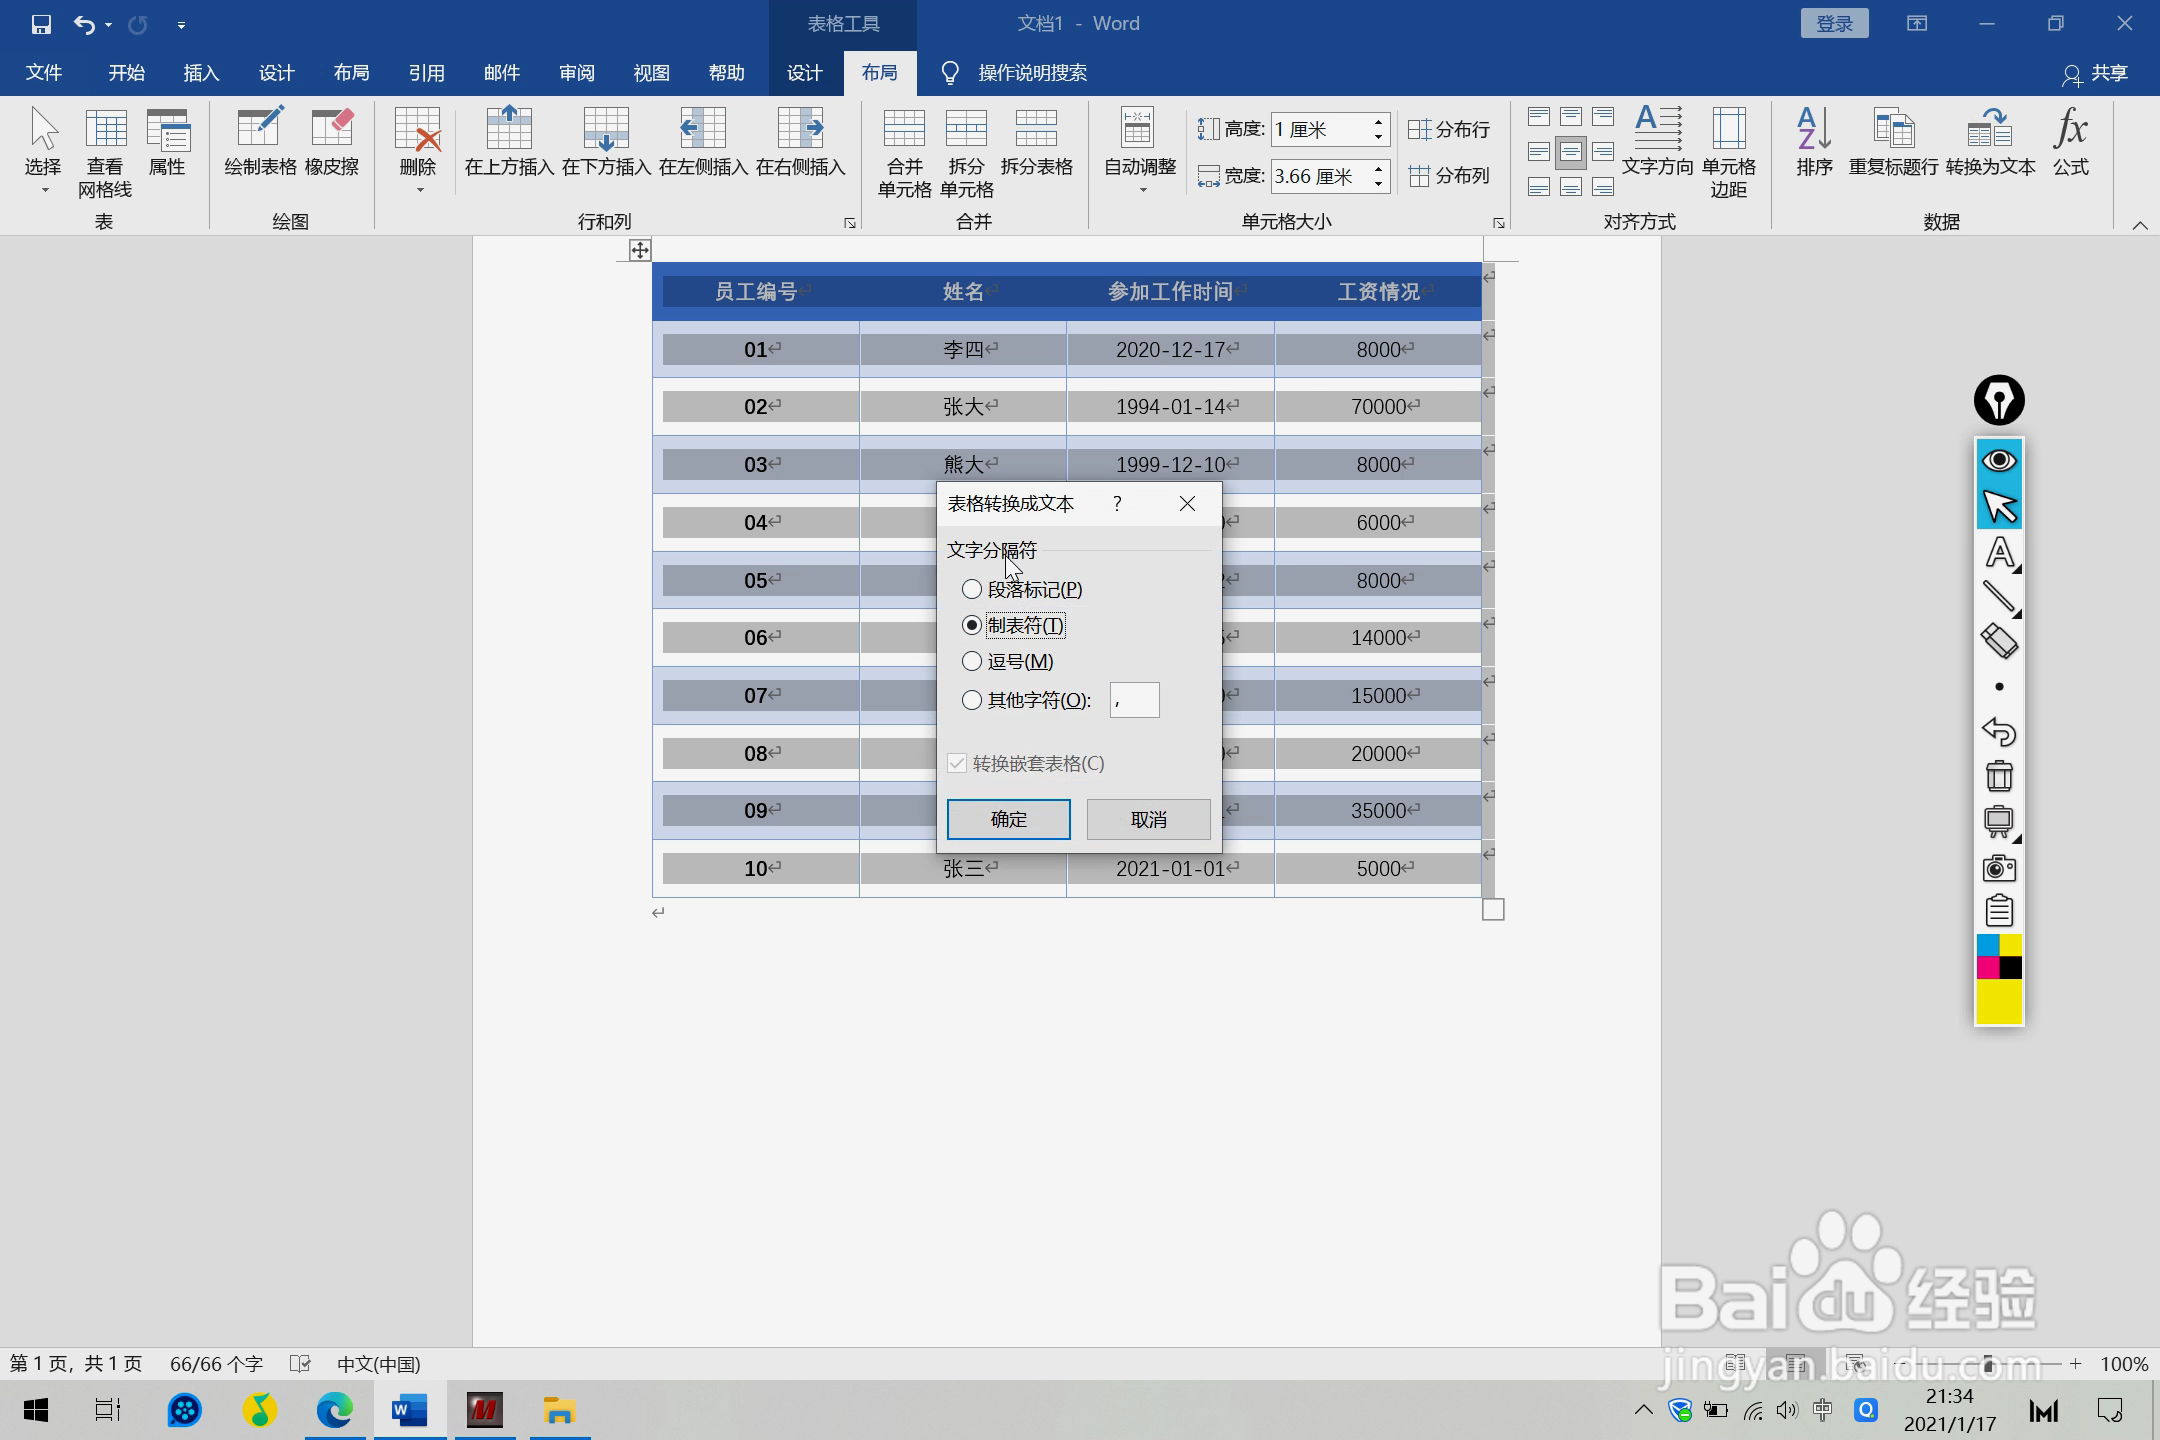
Task: Choose the comma (逗号) separator option
Action: point(971,662)
